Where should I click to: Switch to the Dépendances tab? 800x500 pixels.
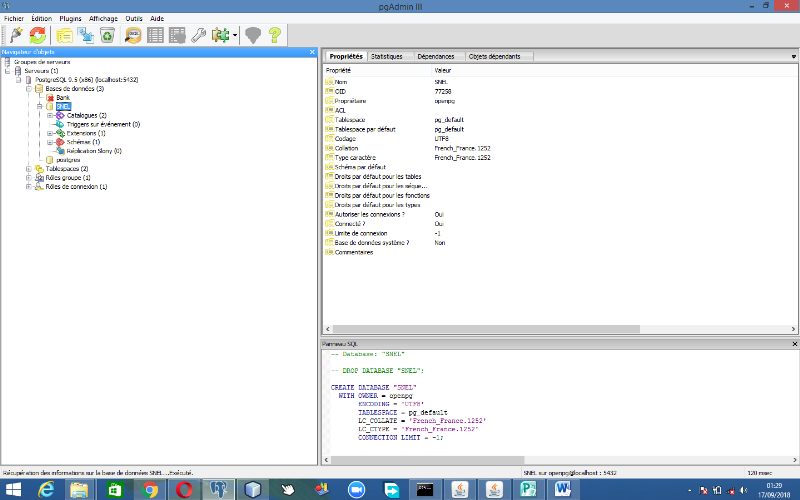pyautogui.click(x=438, y=57)
